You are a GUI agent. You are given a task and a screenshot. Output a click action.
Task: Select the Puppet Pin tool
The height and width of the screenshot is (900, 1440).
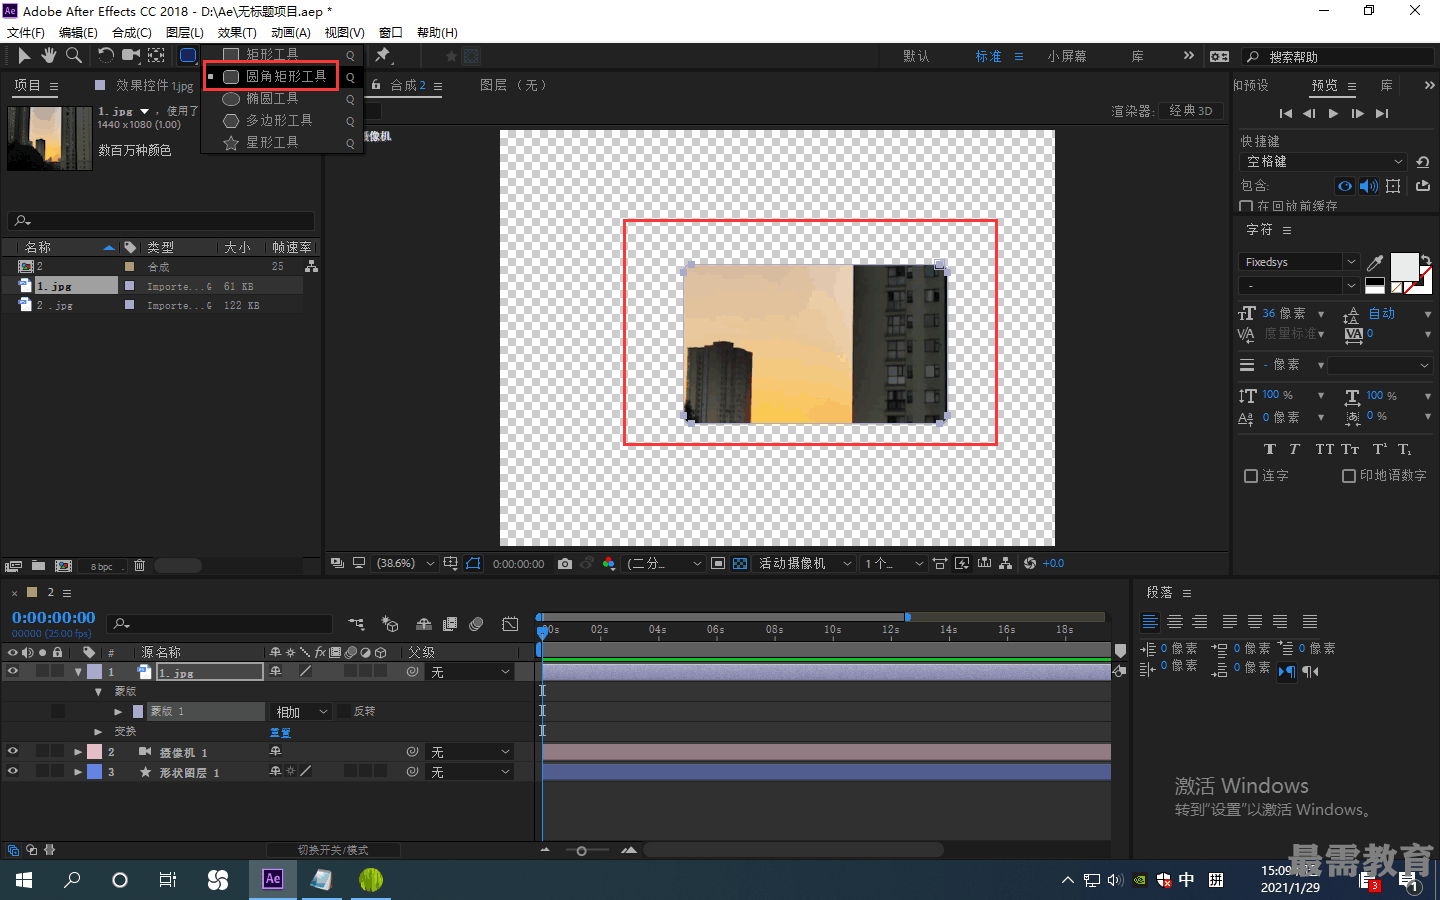click(383, 56)
